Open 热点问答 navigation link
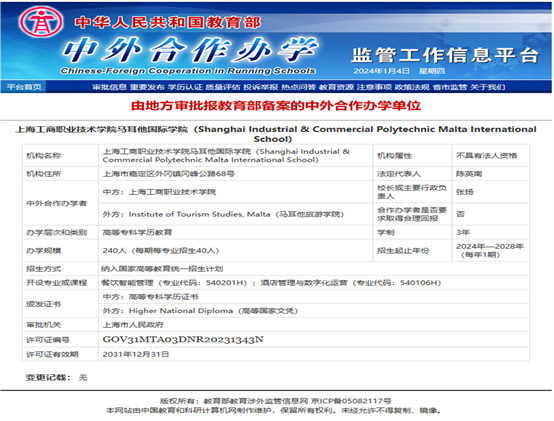The height and width of the screenshot is (421, 554). 299,87
